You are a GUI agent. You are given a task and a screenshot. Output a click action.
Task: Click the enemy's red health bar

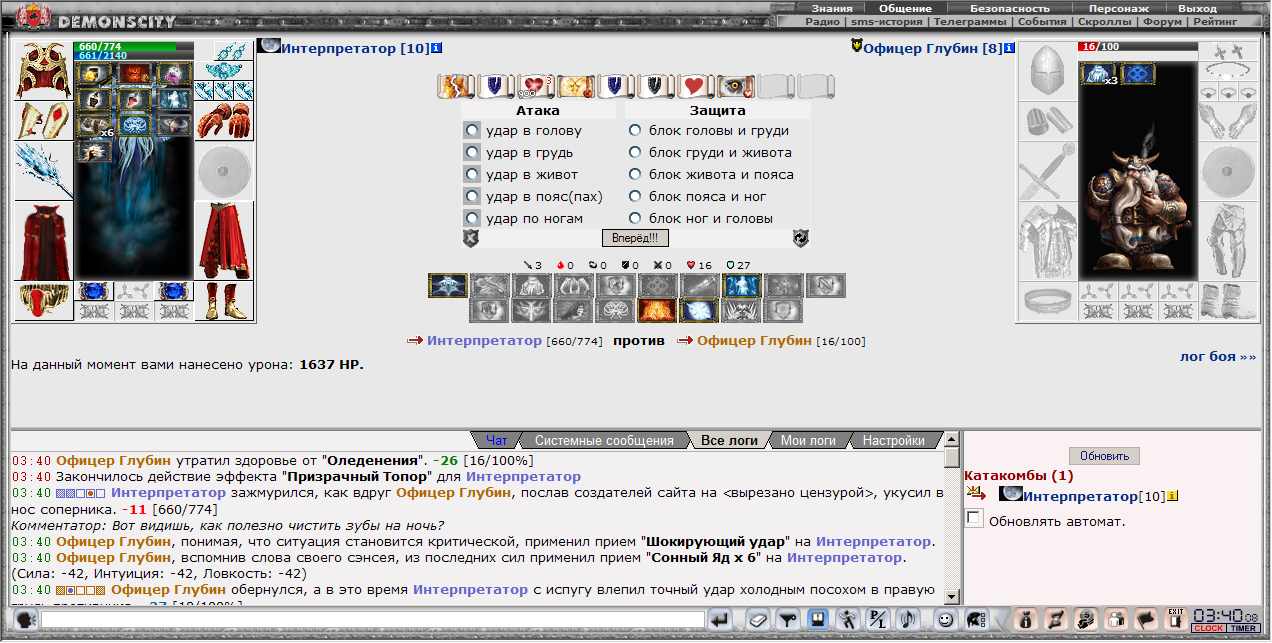pyautogui.click(x=1137, y=46)
